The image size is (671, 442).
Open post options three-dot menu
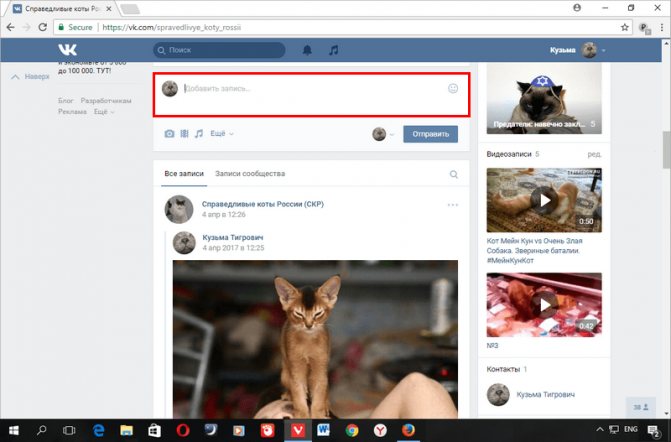(x=452, y=204)
